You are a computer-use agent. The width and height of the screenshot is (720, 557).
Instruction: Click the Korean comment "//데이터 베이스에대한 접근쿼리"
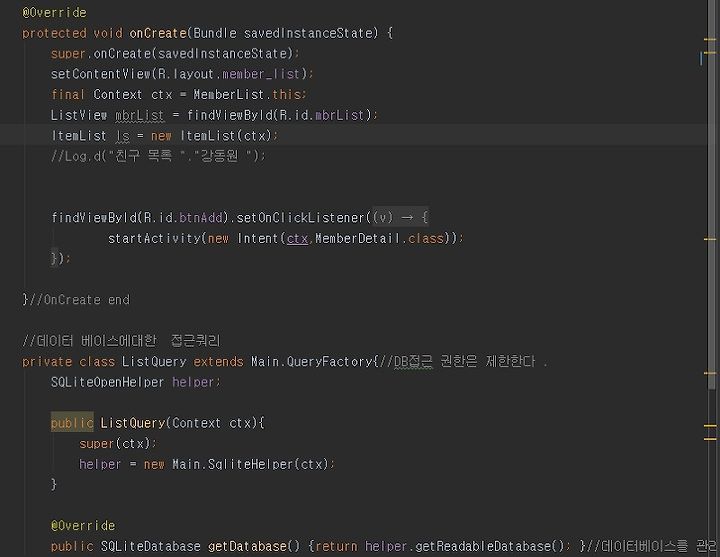coord(121,341)
